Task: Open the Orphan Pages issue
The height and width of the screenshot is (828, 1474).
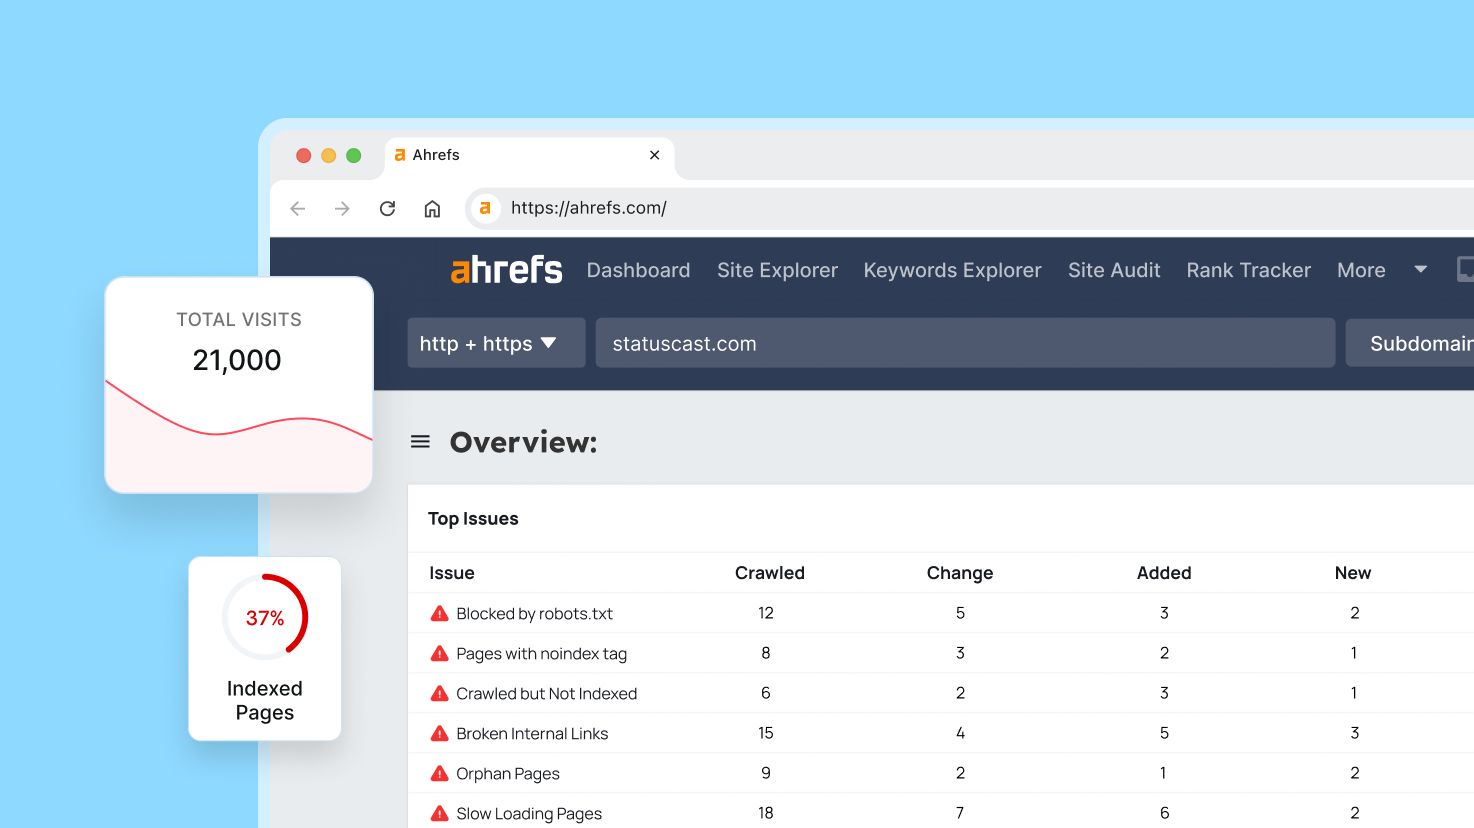Action: (x=508, y=774)
